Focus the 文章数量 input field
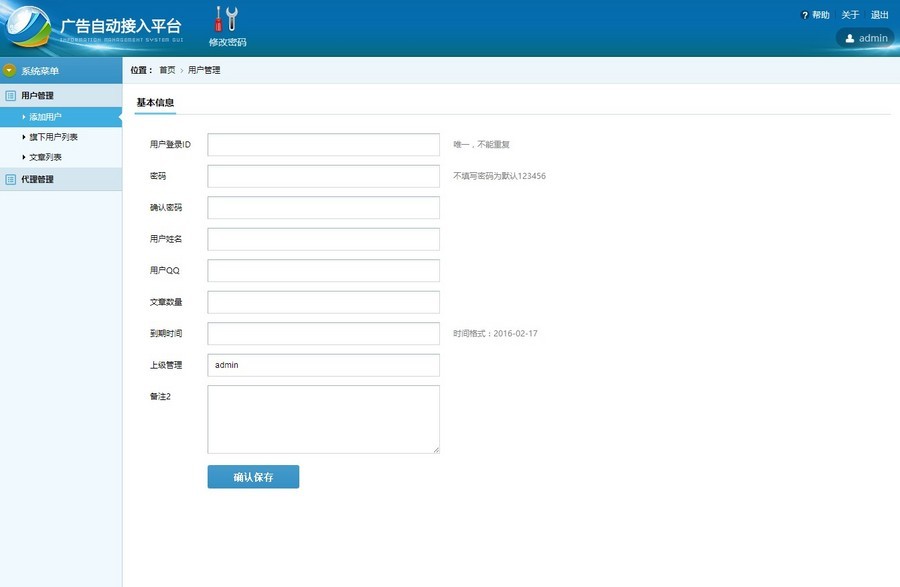Image resolution: width=900 pixels, height=587 pixels. (324, 302)
